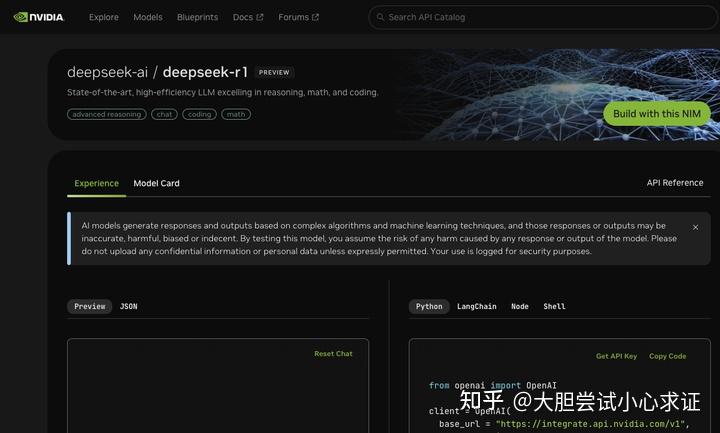Switch to the Model Card tab
This screenshot has height=433, width=720.
click(x=157, y=183)
